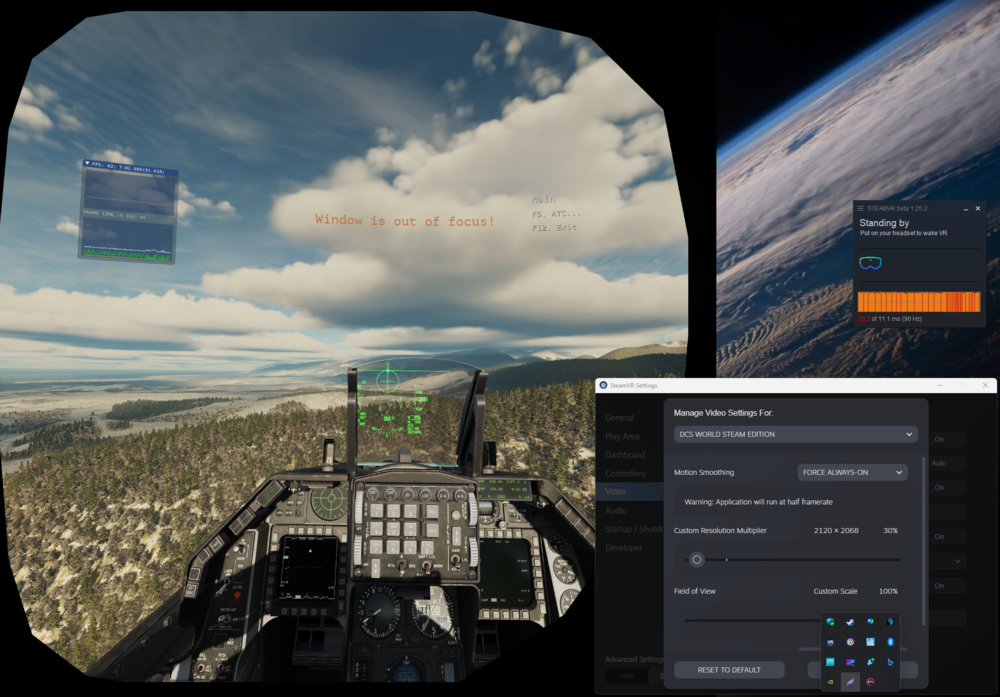The height and width of the screenshot is (697, 1000).
Task: Click the Custom Resolution Multiplier slider handle
Action: 697,559
